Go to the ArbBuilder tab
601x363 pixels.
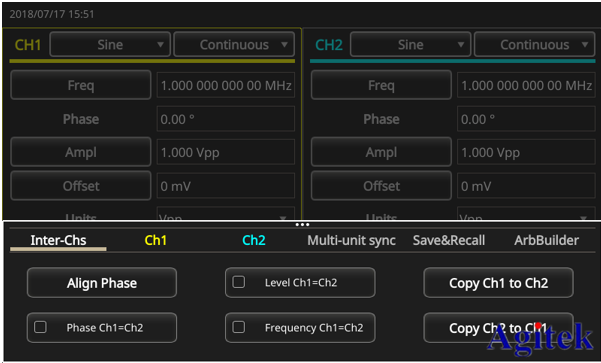547,240
